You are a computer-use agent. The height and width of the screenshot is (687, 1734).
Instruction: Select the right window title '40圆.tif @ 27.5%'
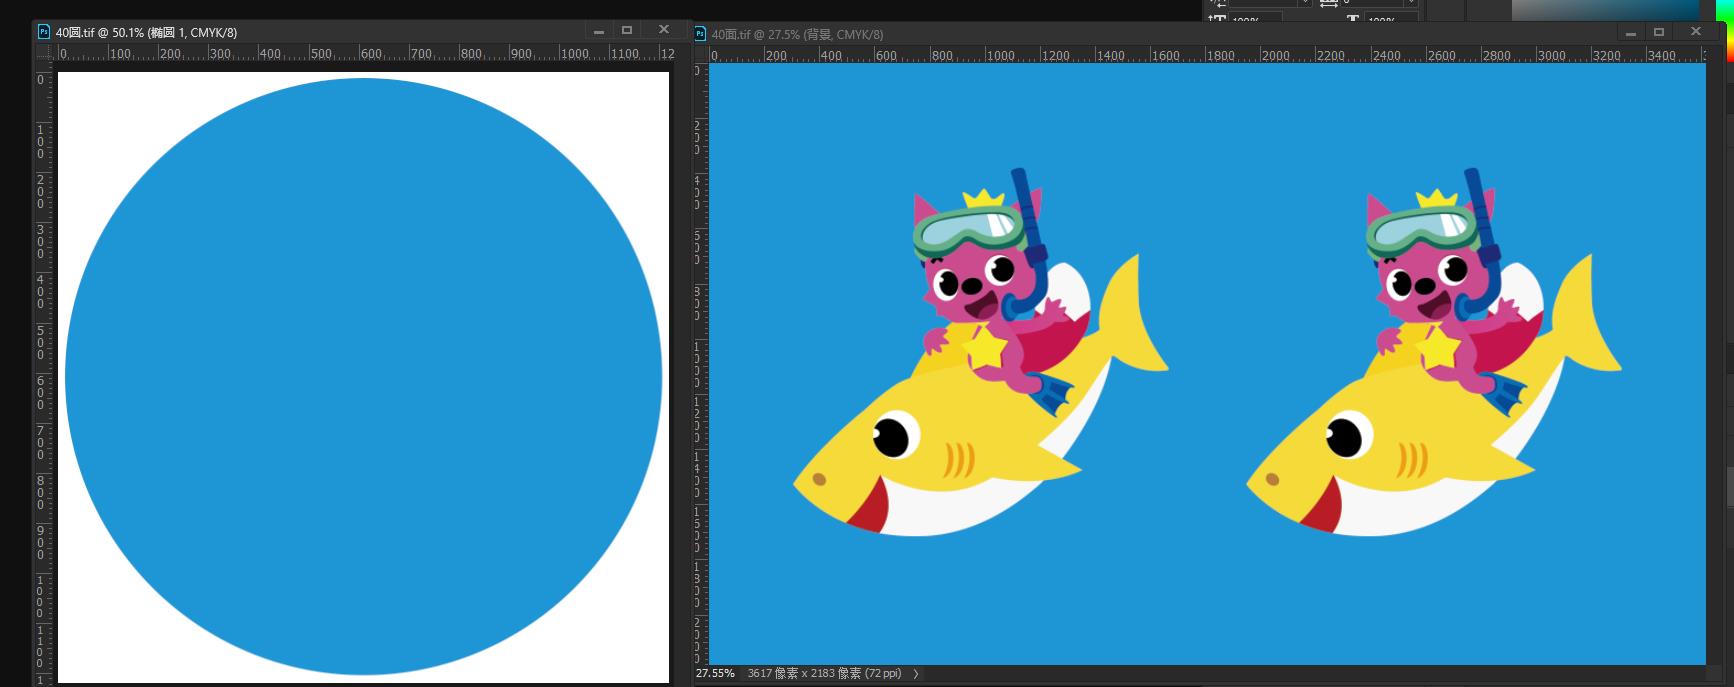tap(797, 34)
